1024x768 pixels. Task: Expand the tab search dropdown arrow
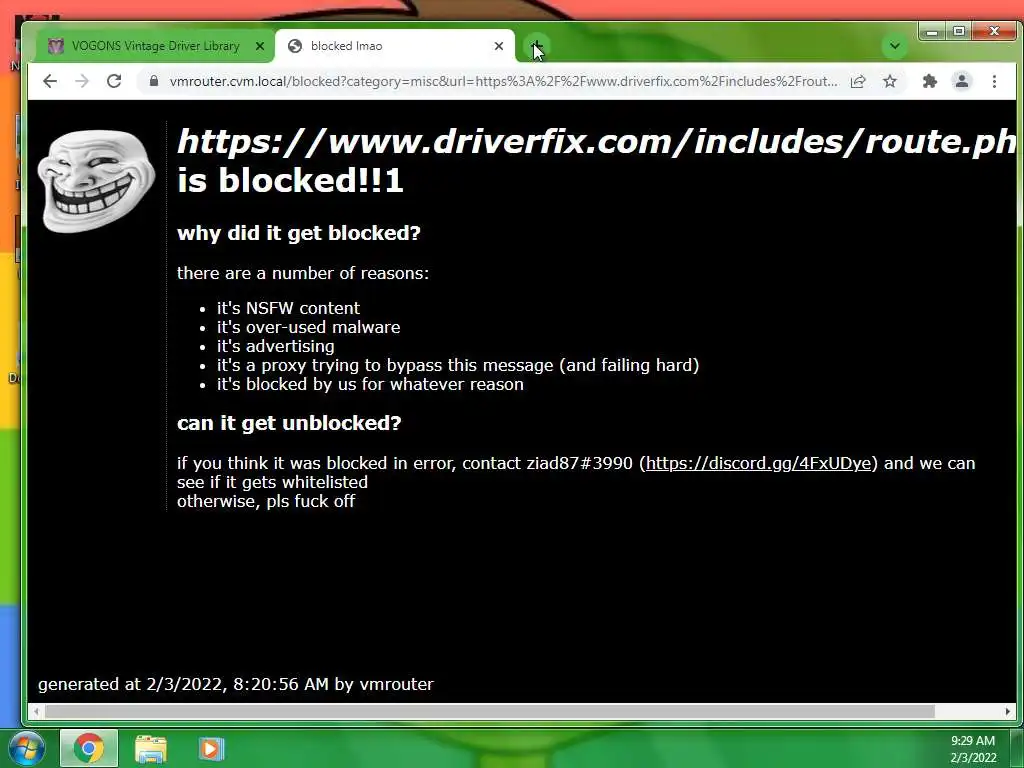click(x=895, y=46)
